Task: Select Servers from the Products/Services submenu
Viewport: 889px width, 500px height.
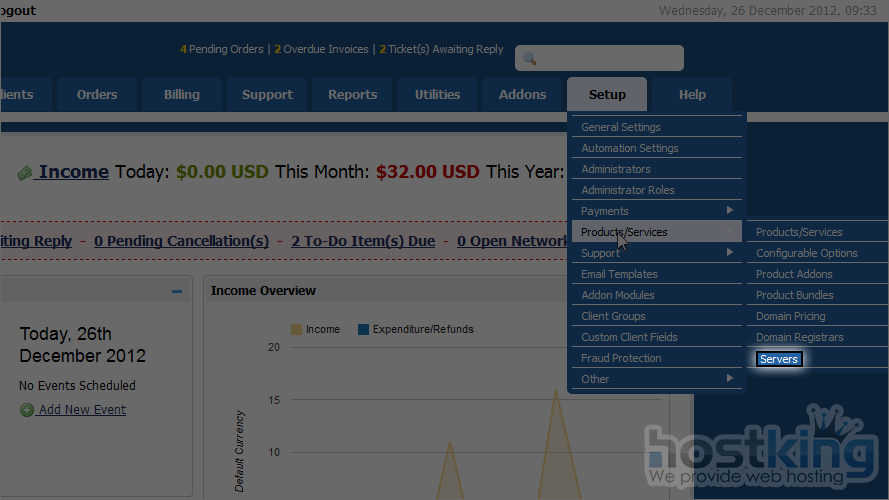Action: tap(779, 359)
